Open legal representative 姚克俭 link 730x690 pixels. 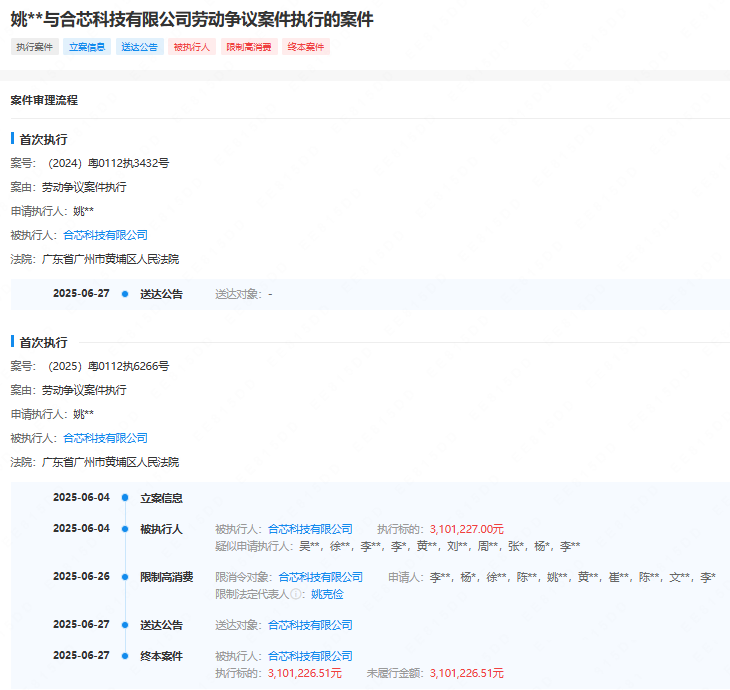pyautogui.click(x=327, y=594)
